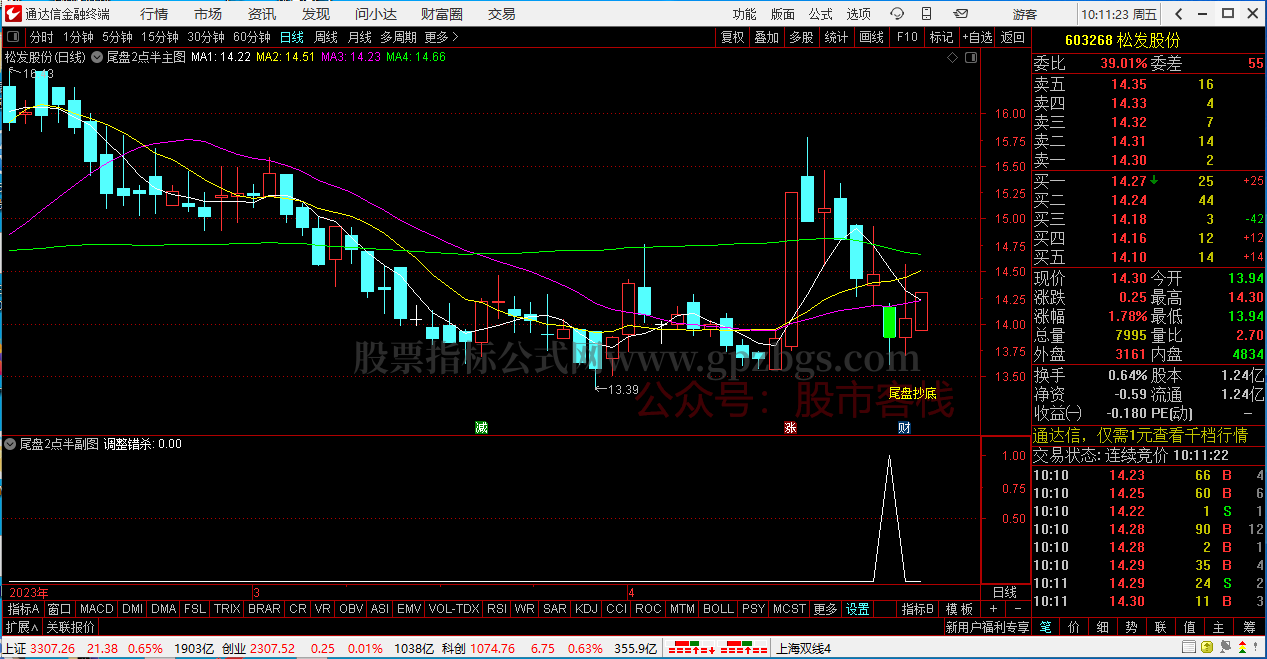Click the back arrow icon in title bar

1178,14
